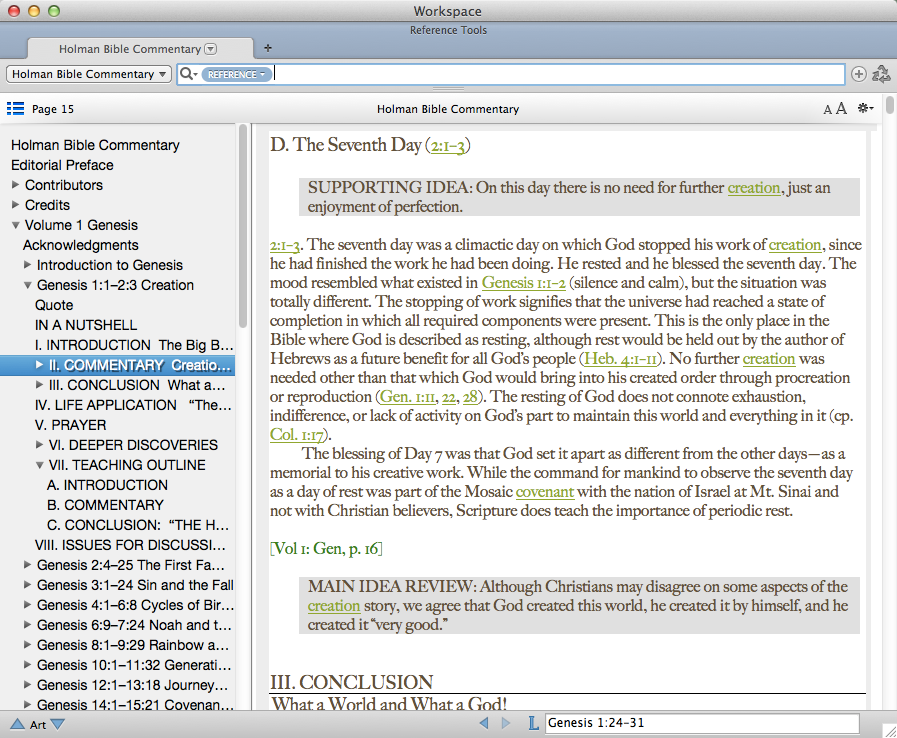
Task: Select V. PRAYER entry
Action: click(x=70, y=425)
